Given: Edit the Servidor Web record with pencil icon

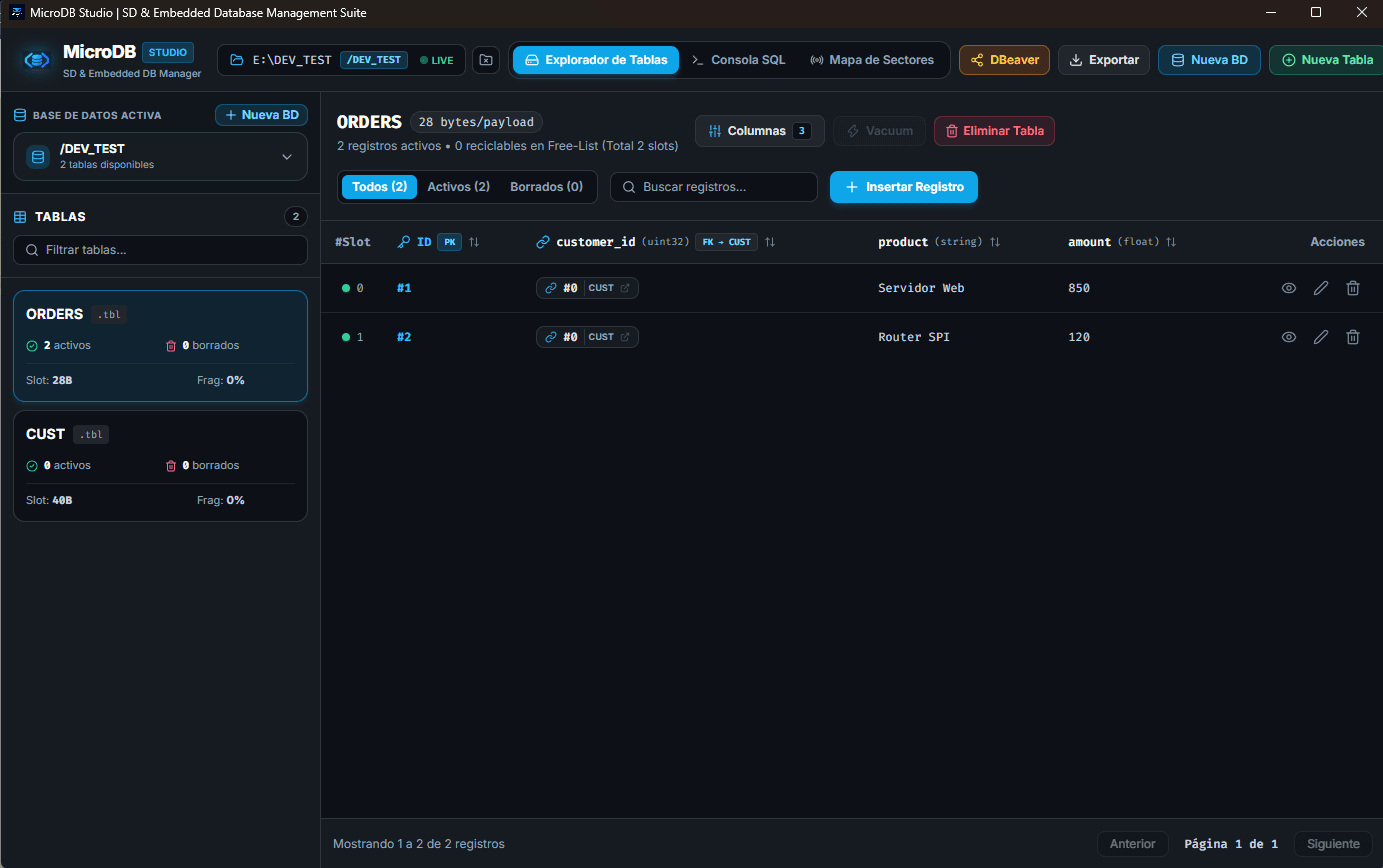Looking at the screenshot, I should (1321, 288).
